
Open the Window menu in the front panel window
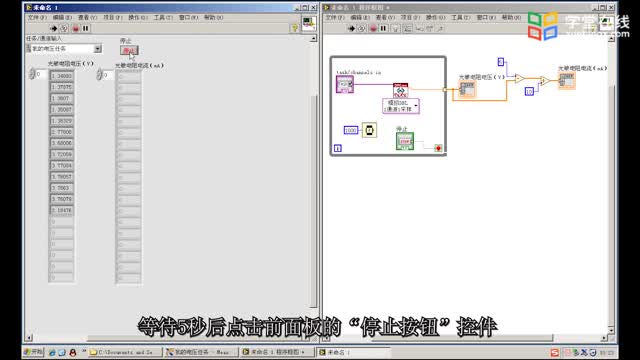188,18
